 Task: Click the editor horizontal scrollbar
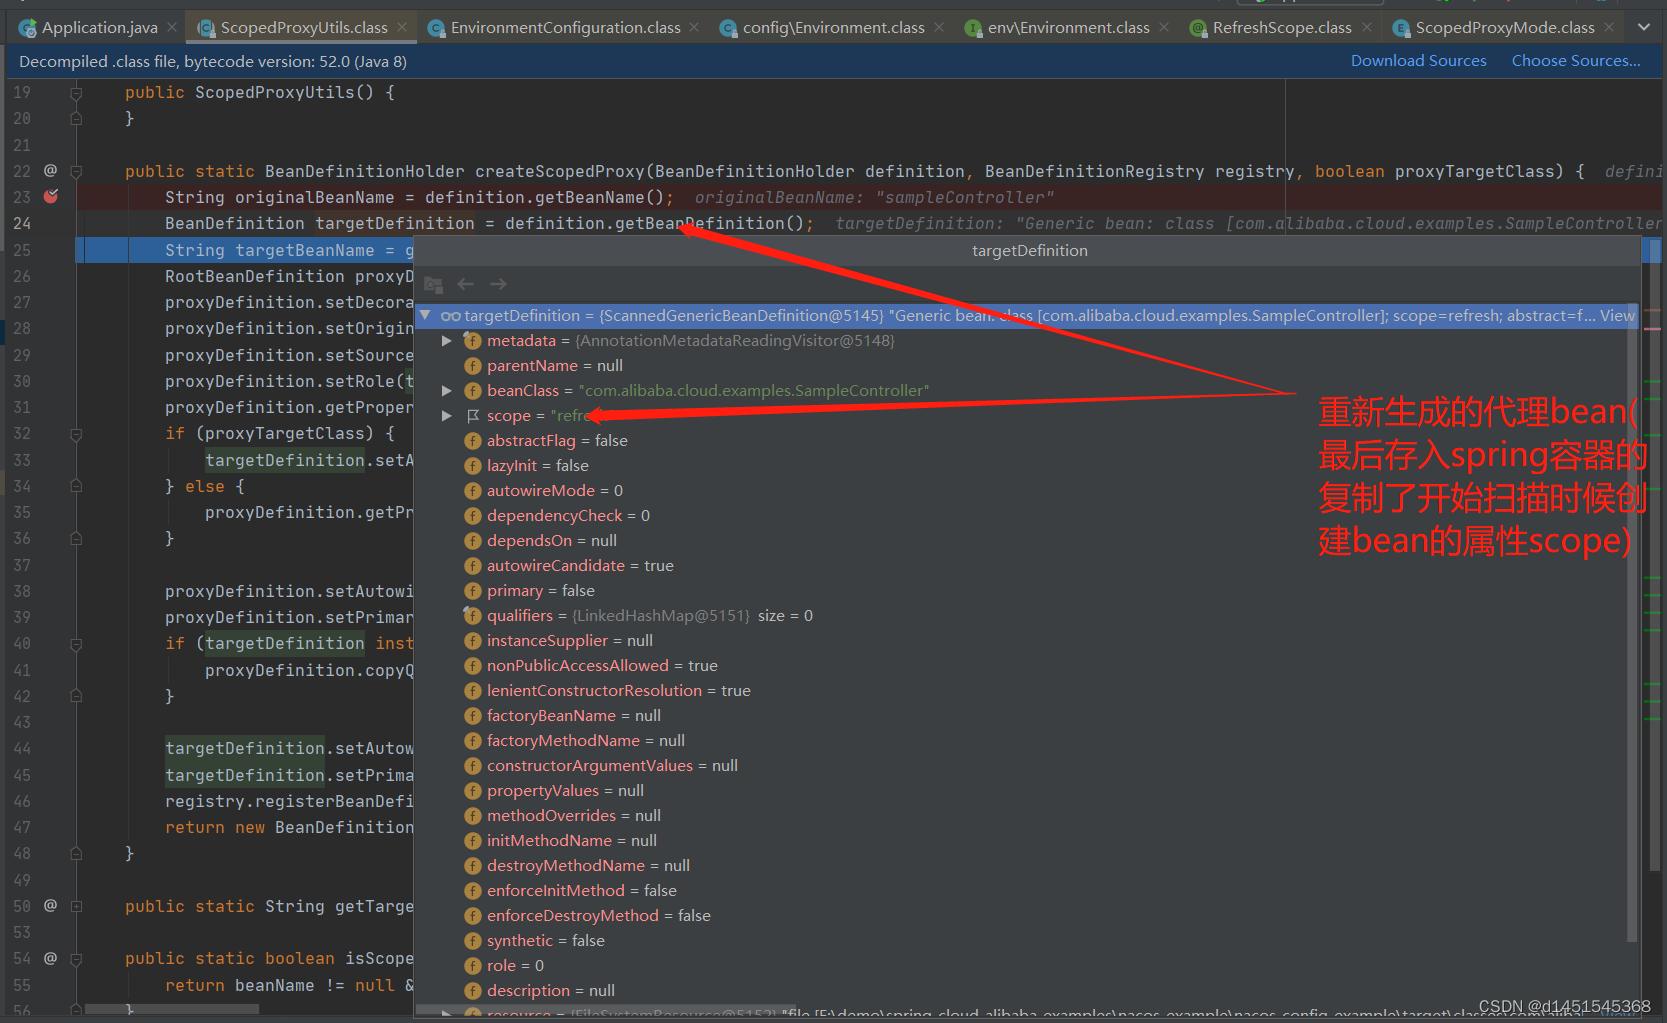click(172, 1009)
